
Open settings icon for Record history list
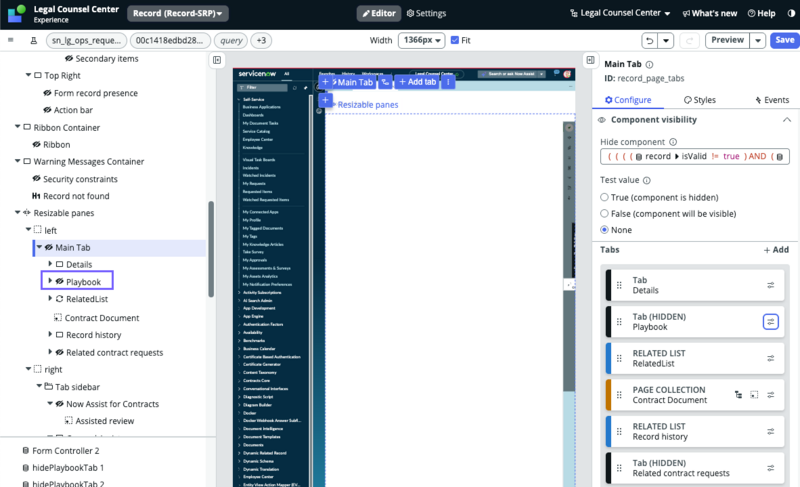[x=770, y=431]
